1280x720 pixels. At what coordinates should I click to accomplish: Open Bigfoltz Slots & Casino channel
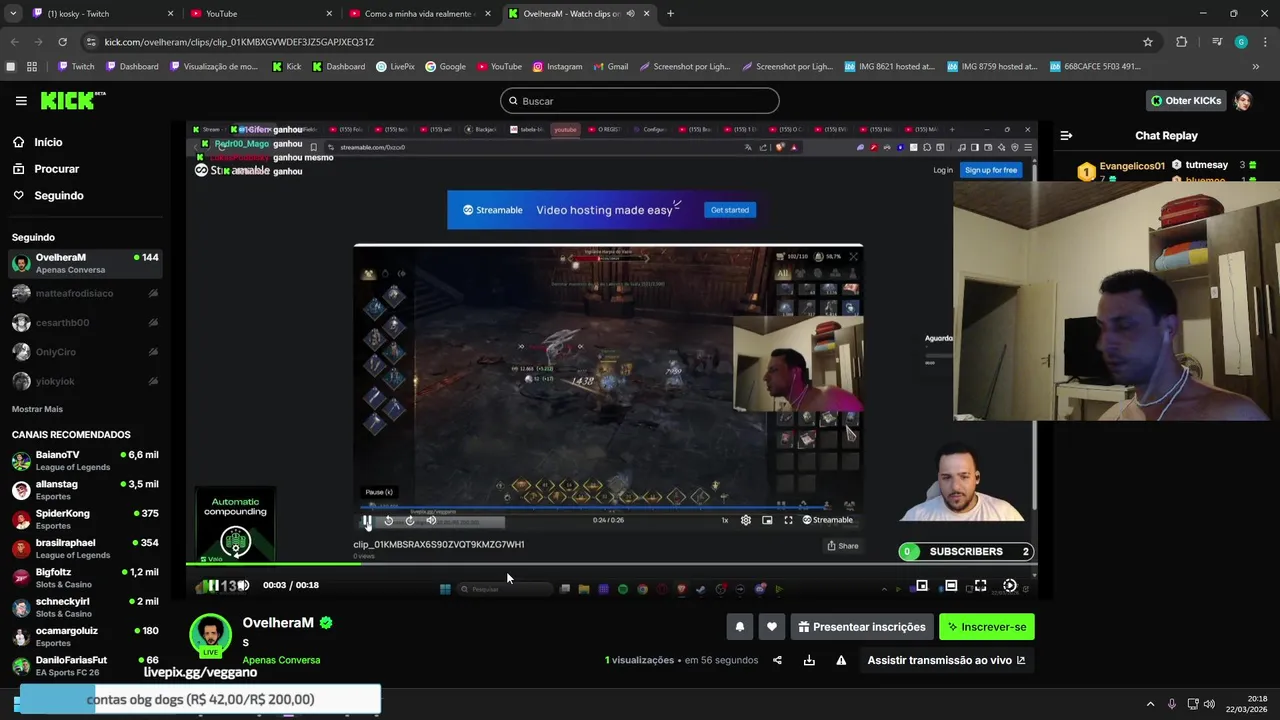pyautogui.click(x=85, y=578)
